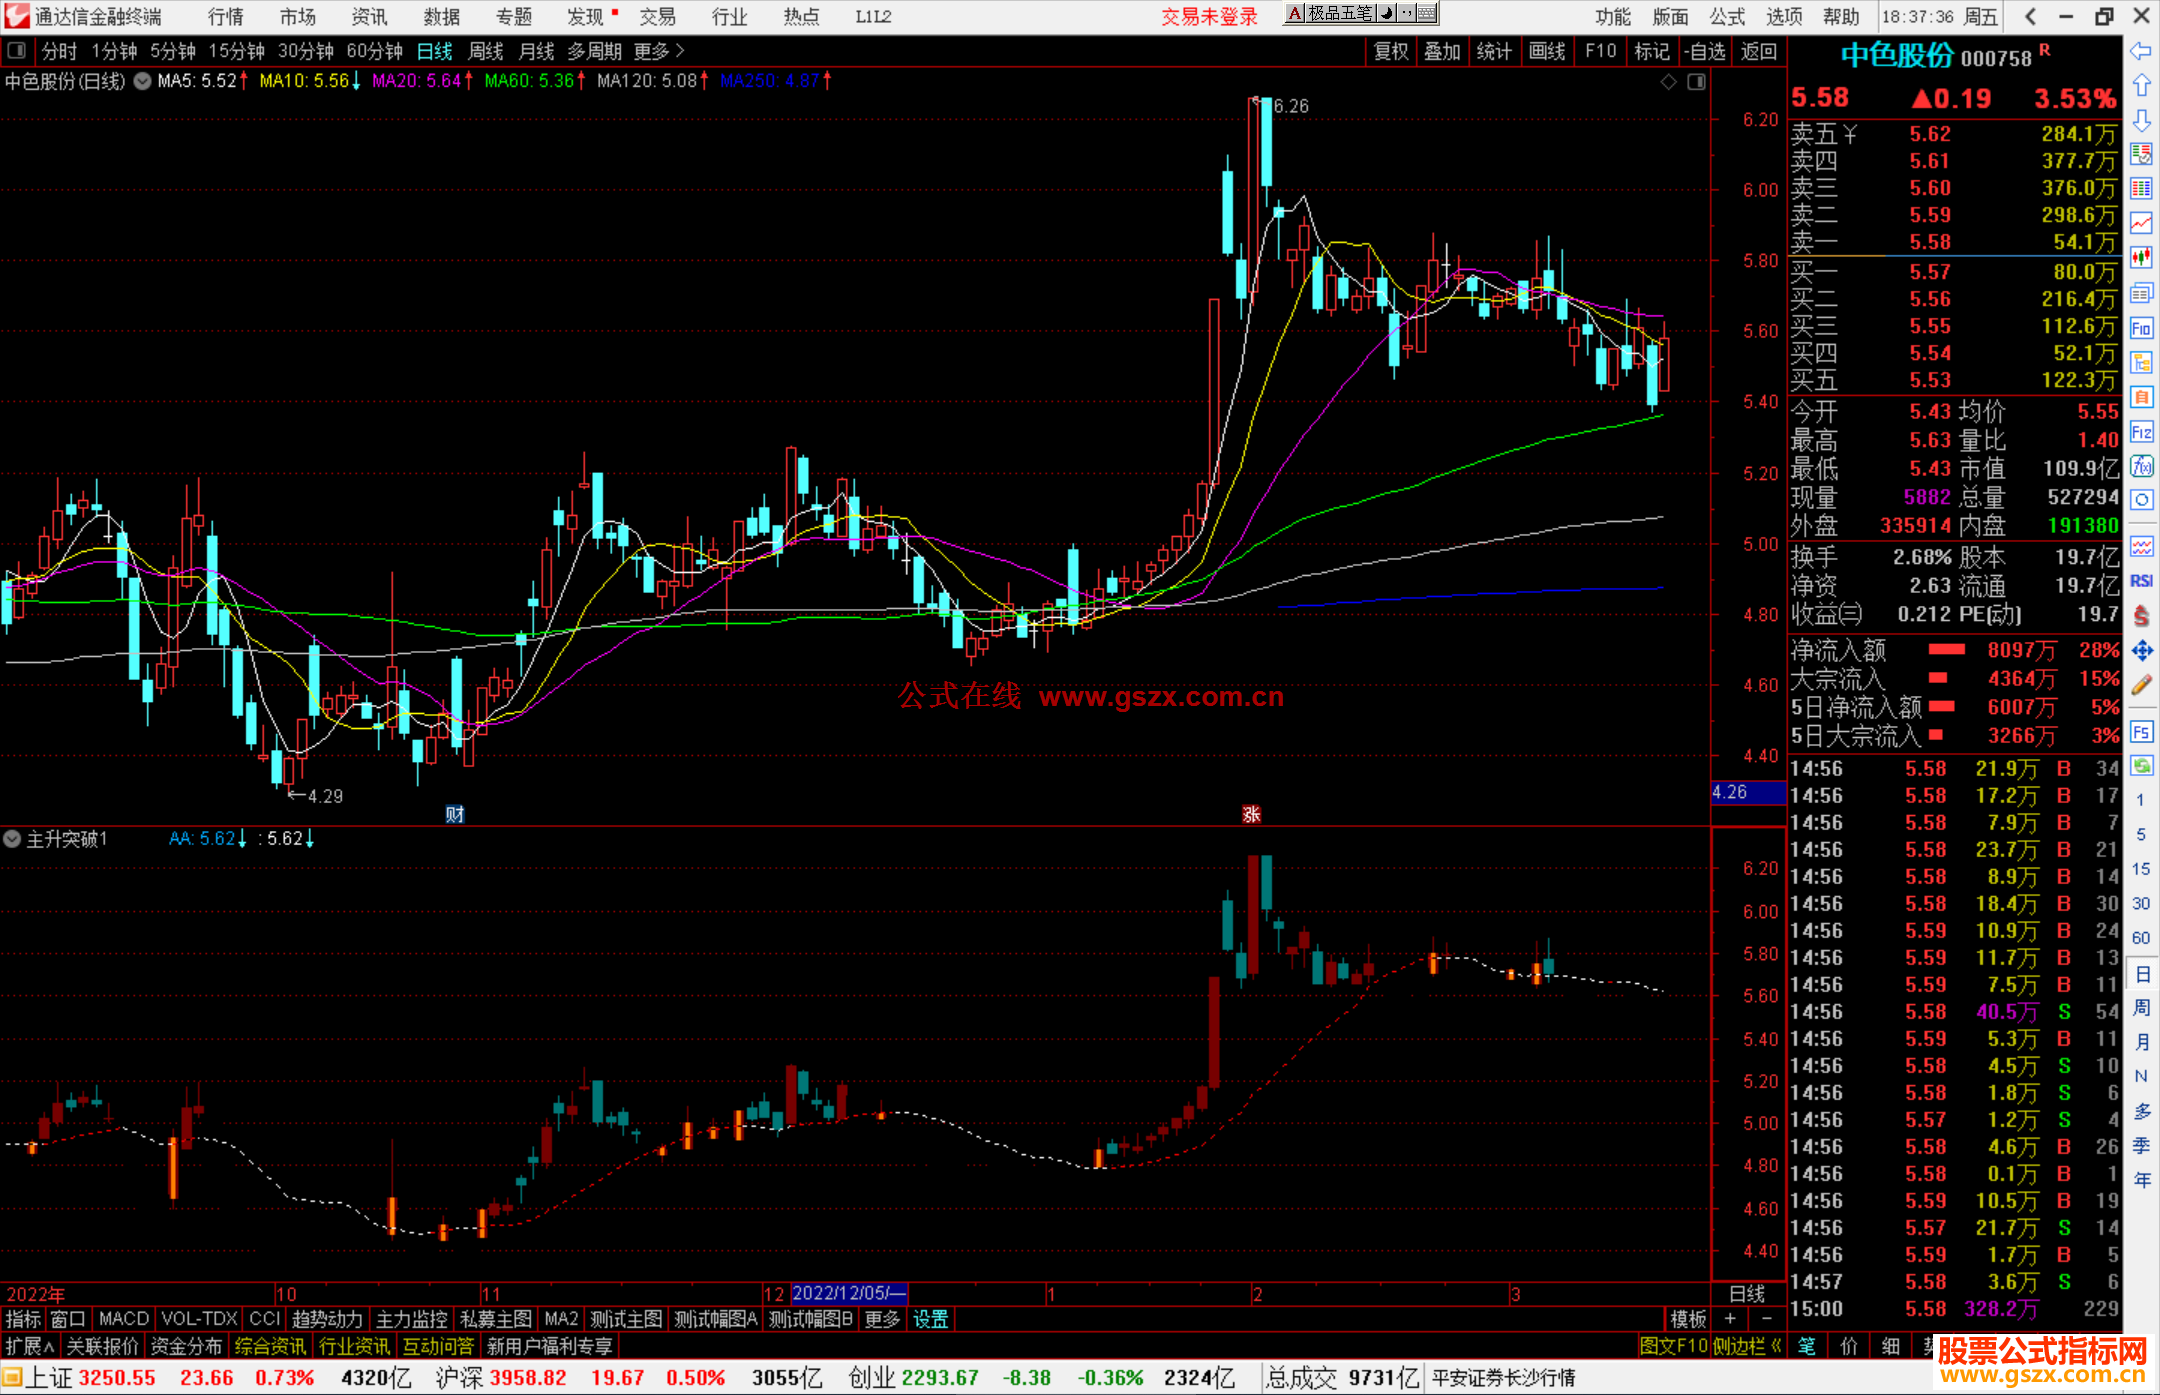Open the 公式 menu
This screenshot has height=1395, width=2160.
1727,17
